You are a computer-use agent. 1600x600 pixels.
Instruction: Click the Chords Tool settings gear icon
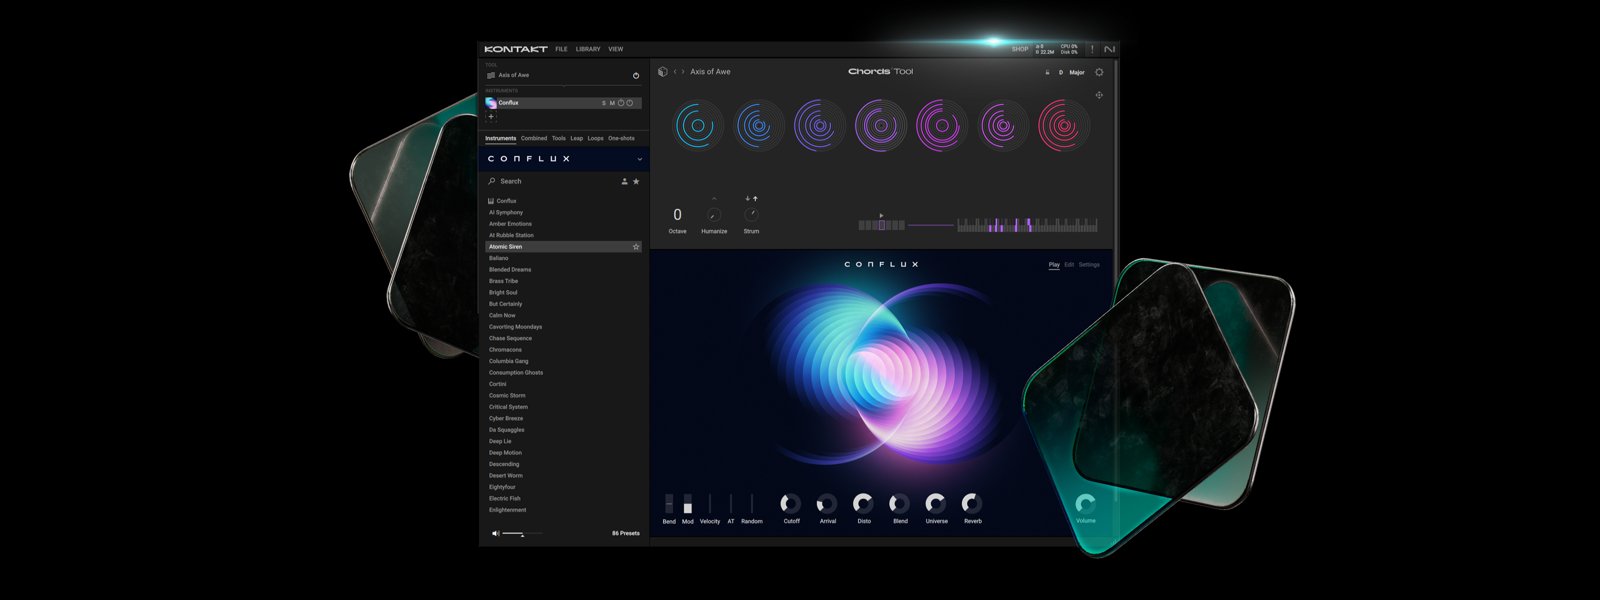(1099, 72)
